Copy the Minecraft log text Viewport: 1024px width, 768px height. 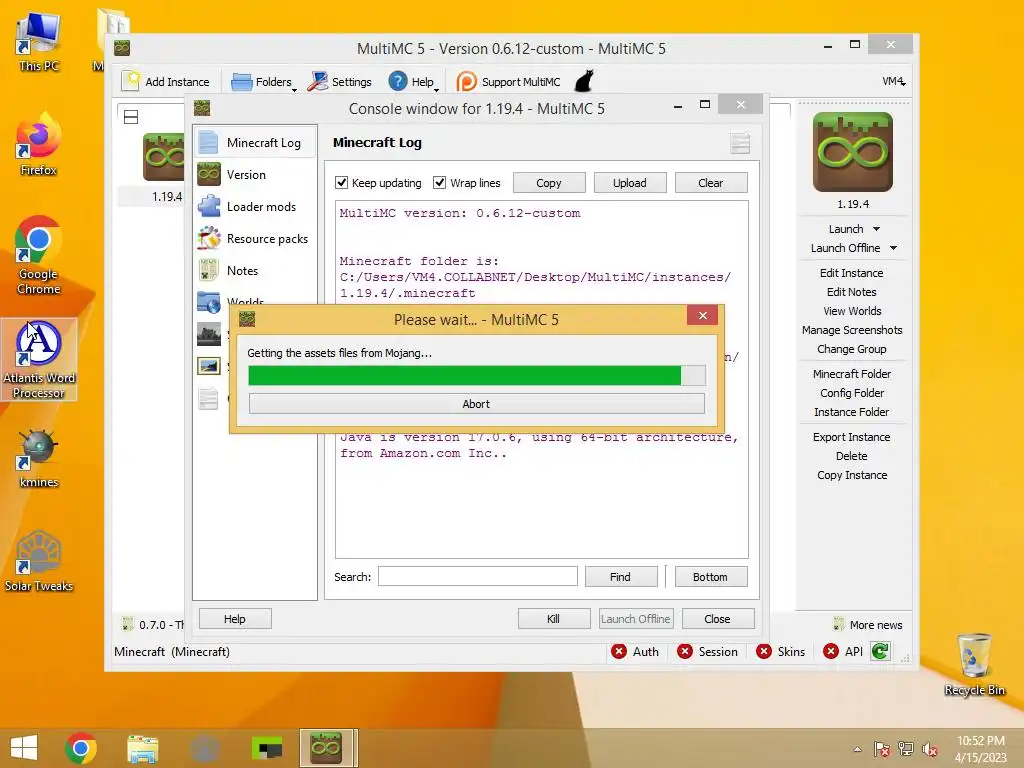click(x=549, y=183)
